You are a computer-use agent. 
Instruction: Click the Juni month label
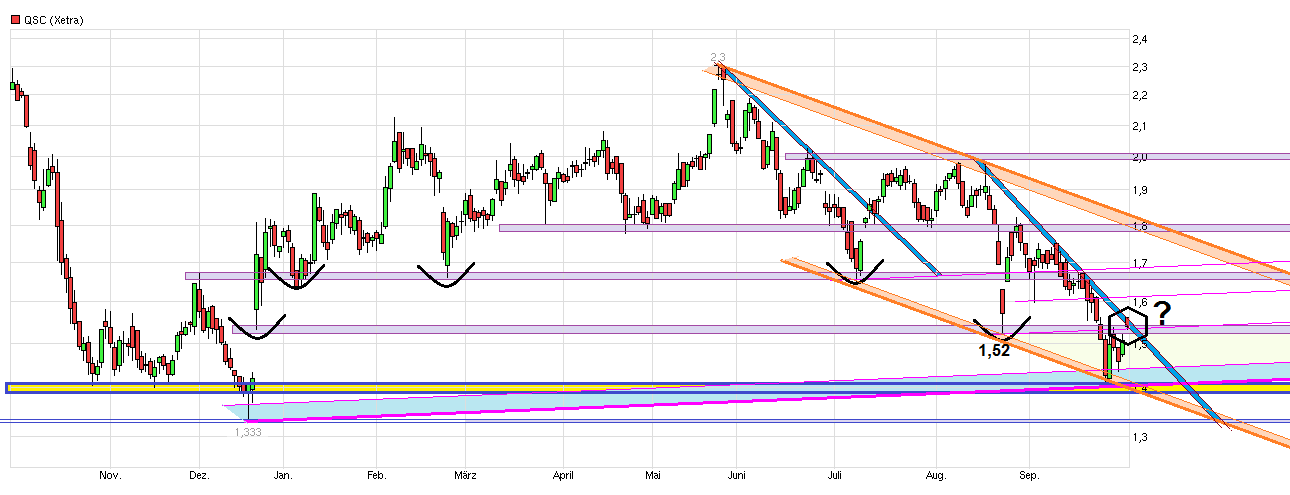(x=738, y=477)
